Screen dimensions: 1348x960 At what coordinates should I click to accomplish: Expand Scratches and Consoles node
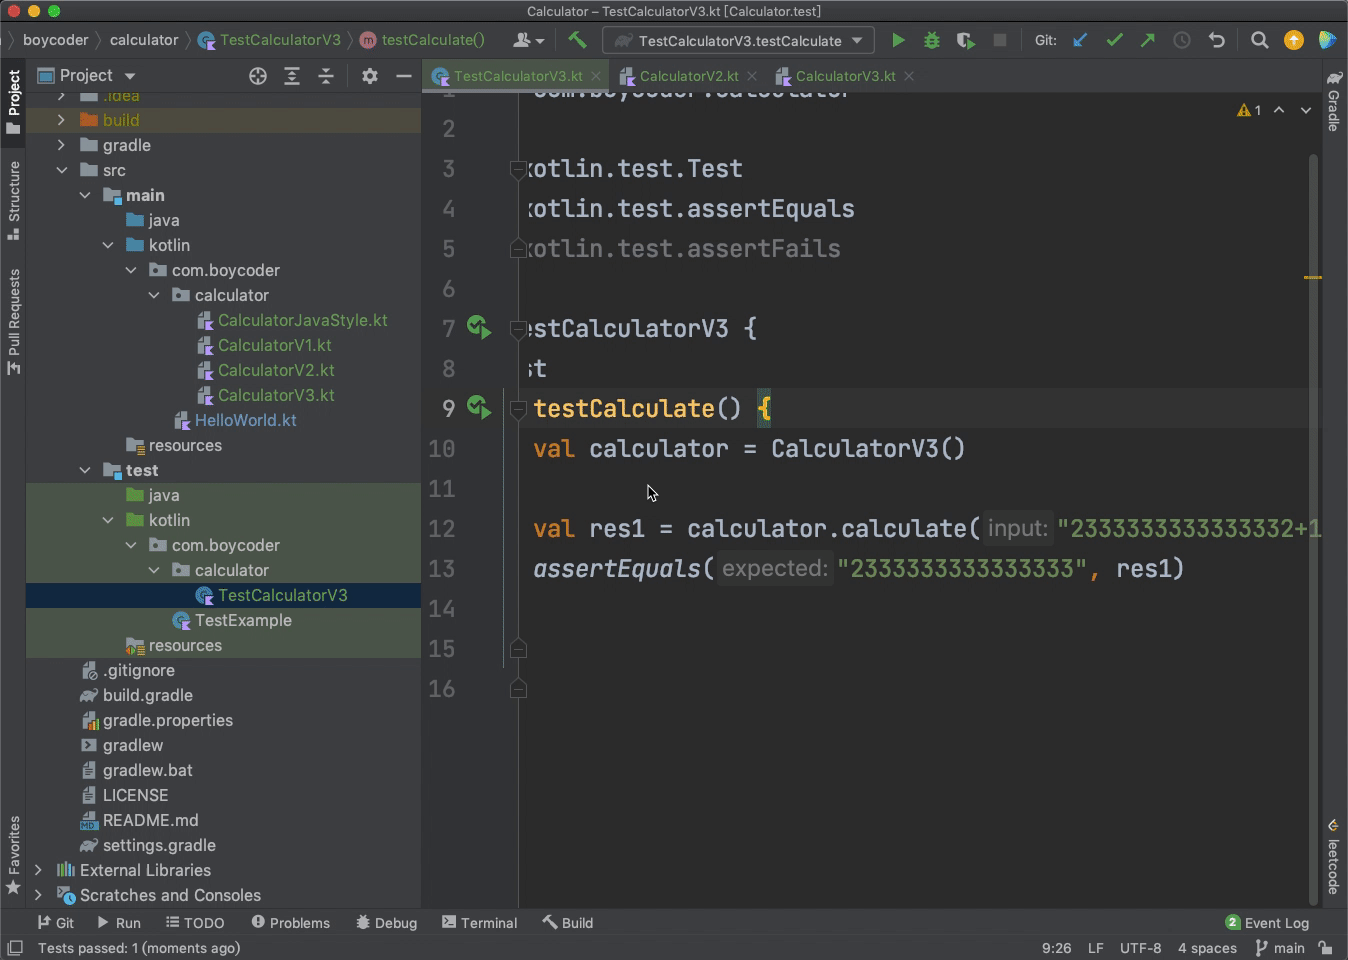pos(38,895)
